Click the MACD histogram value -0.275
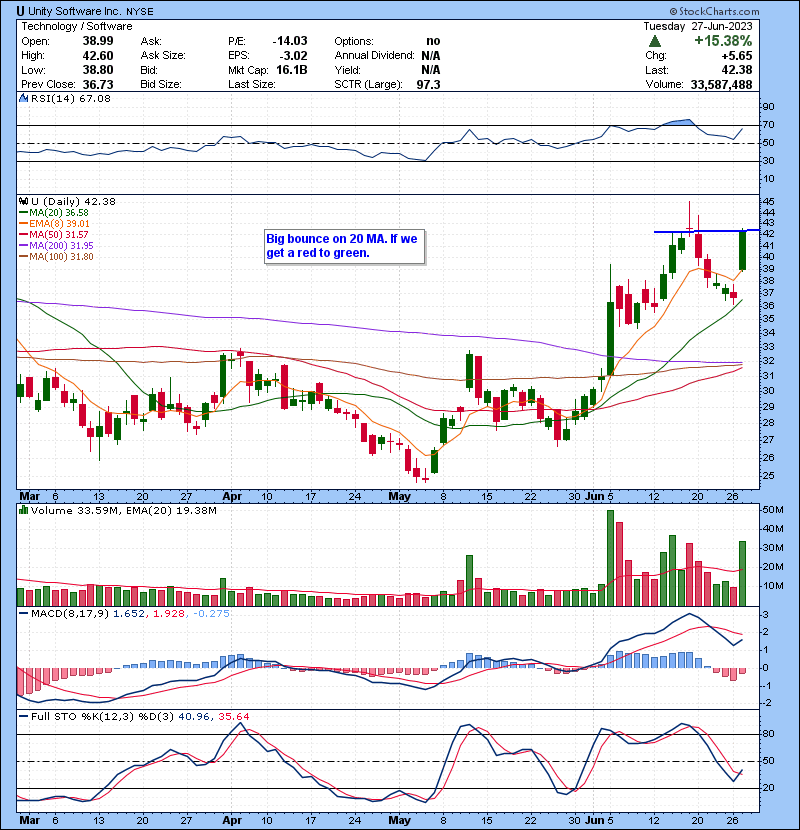800x830 pixels. point(211,614)
